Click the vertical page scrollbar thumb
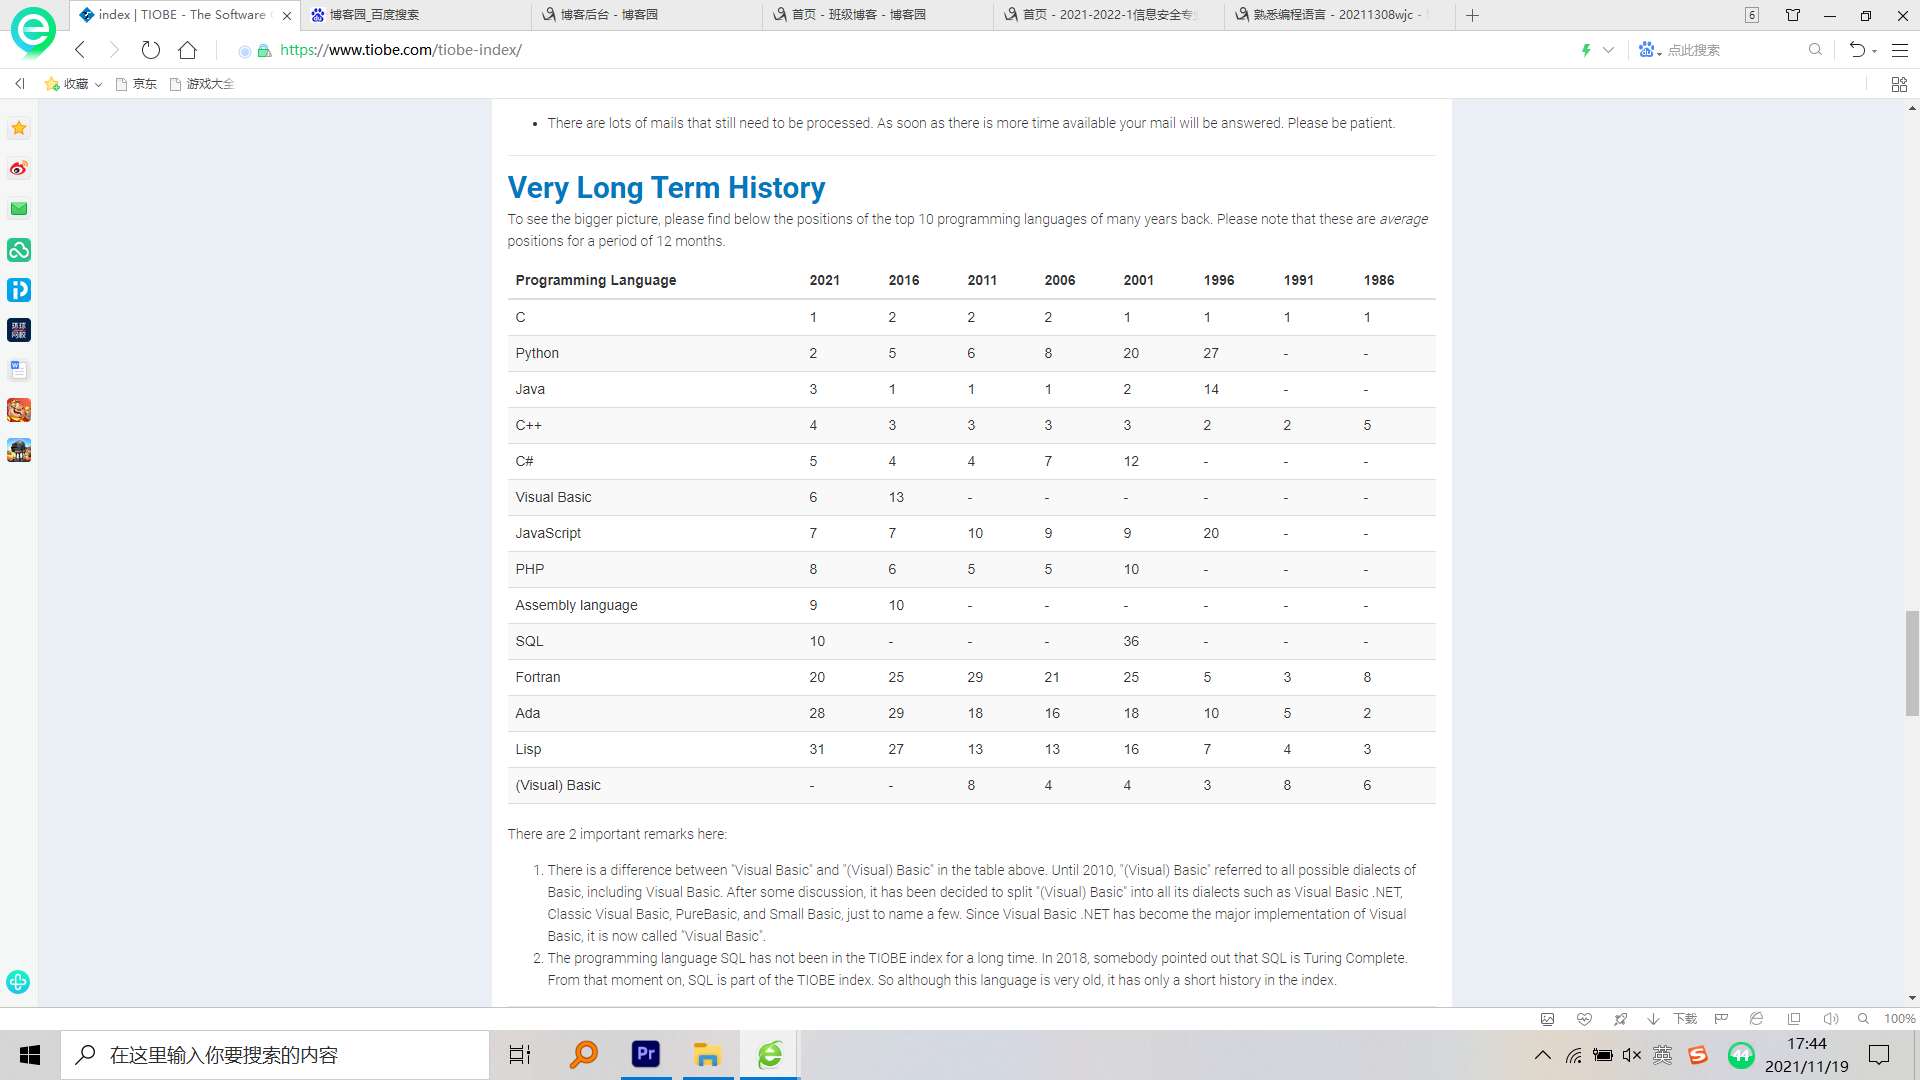Image resolution: width=1920 pixels, height=1080 pixels. point(1912,664)
